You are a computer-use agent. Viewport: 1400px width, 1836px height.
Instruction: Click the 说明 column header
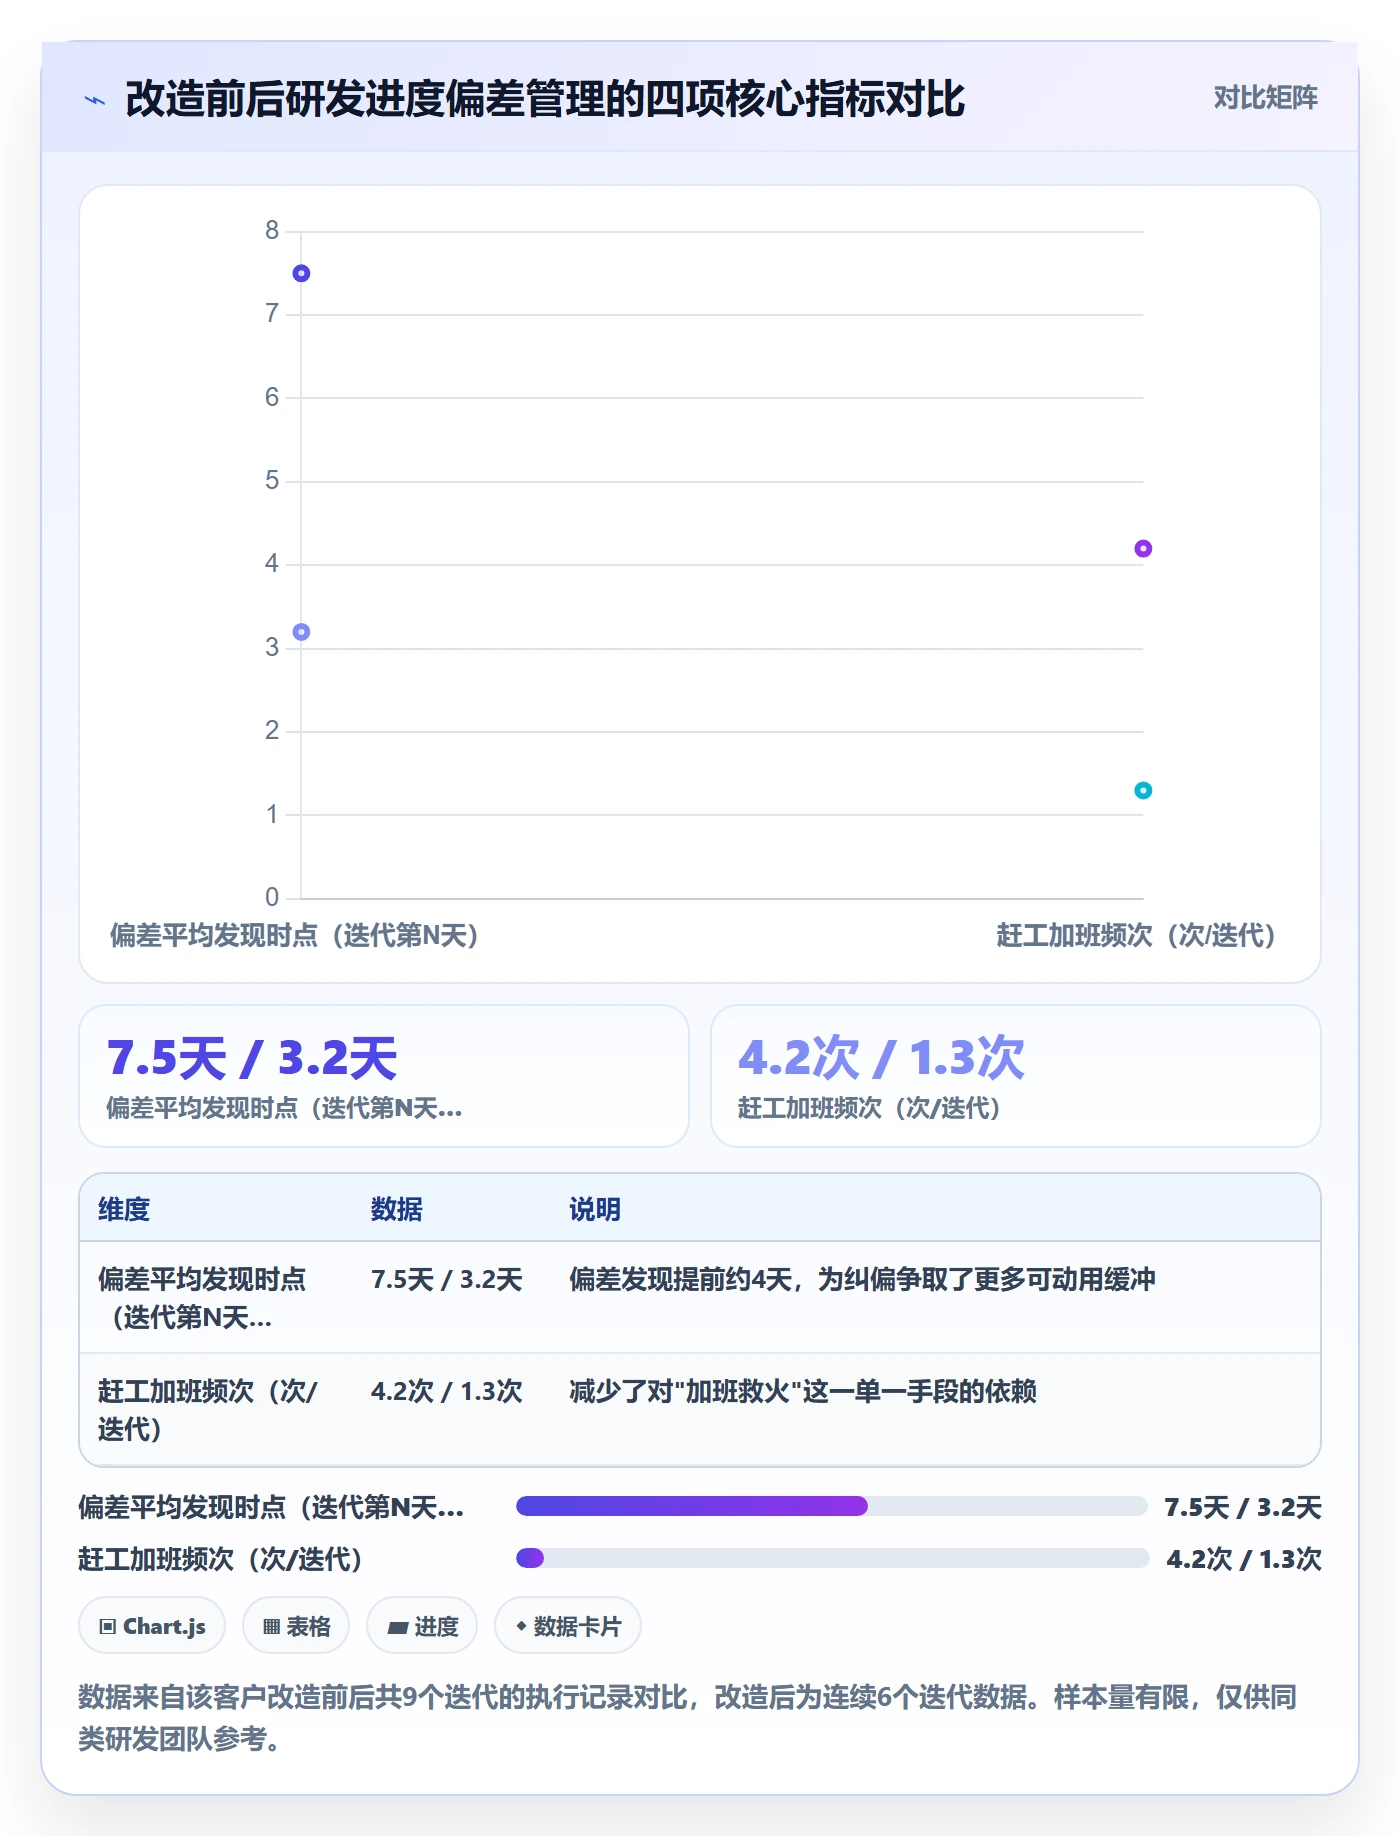click(595, 1209)
